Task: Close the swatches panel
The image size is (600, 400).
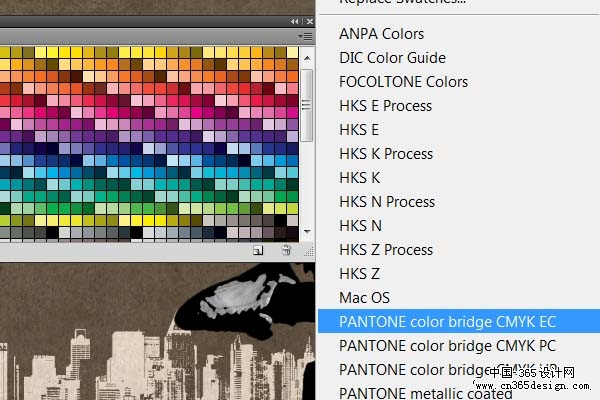Action: click(x=310, y=22)
